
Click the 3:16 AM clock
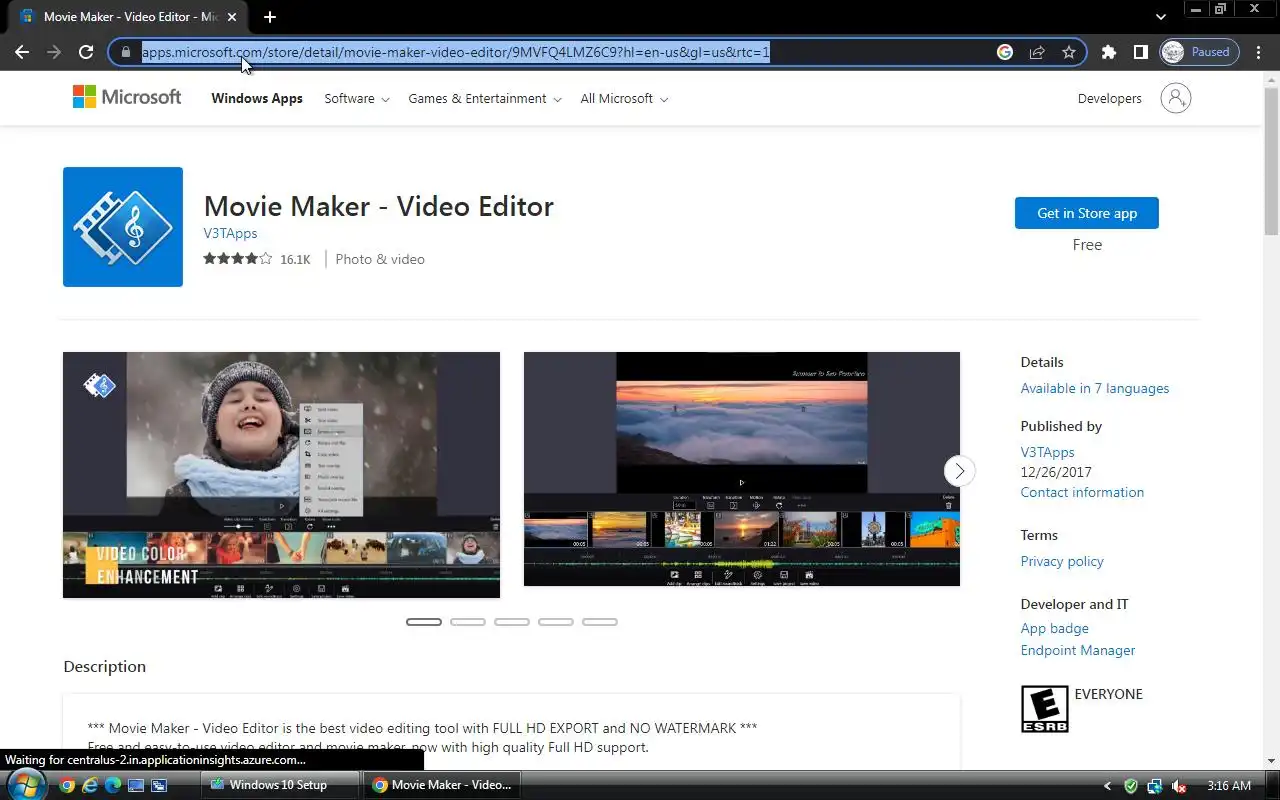click(x=1229, y=786)
